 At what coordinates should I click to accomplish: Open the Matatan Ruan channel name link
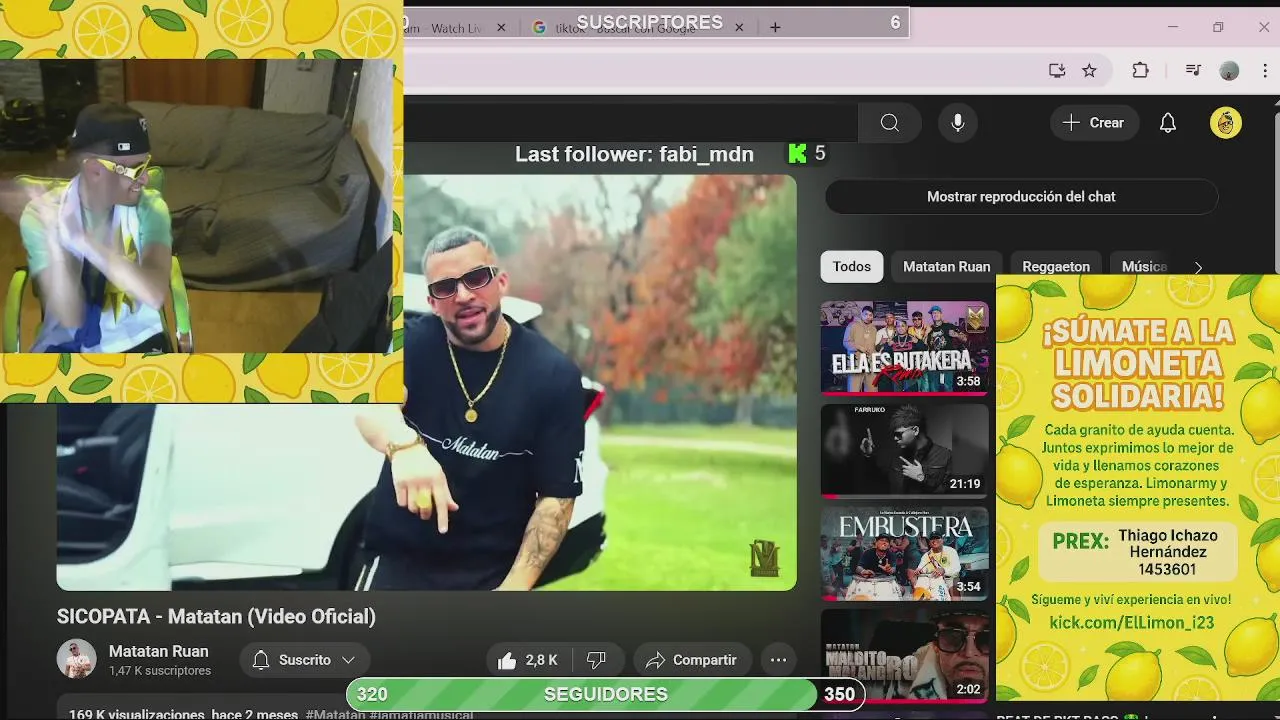pyautogui.click(x=158, y=651)
